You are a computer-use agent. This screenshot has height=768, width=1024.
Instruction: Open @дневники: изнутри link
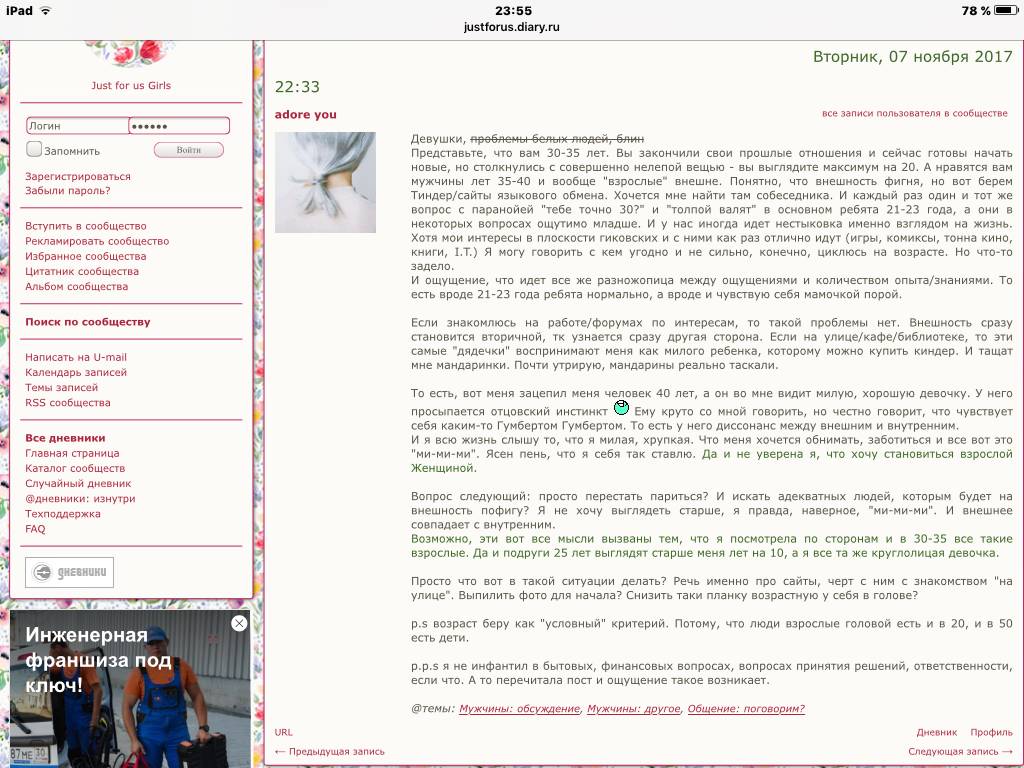[x=80, y=498]
